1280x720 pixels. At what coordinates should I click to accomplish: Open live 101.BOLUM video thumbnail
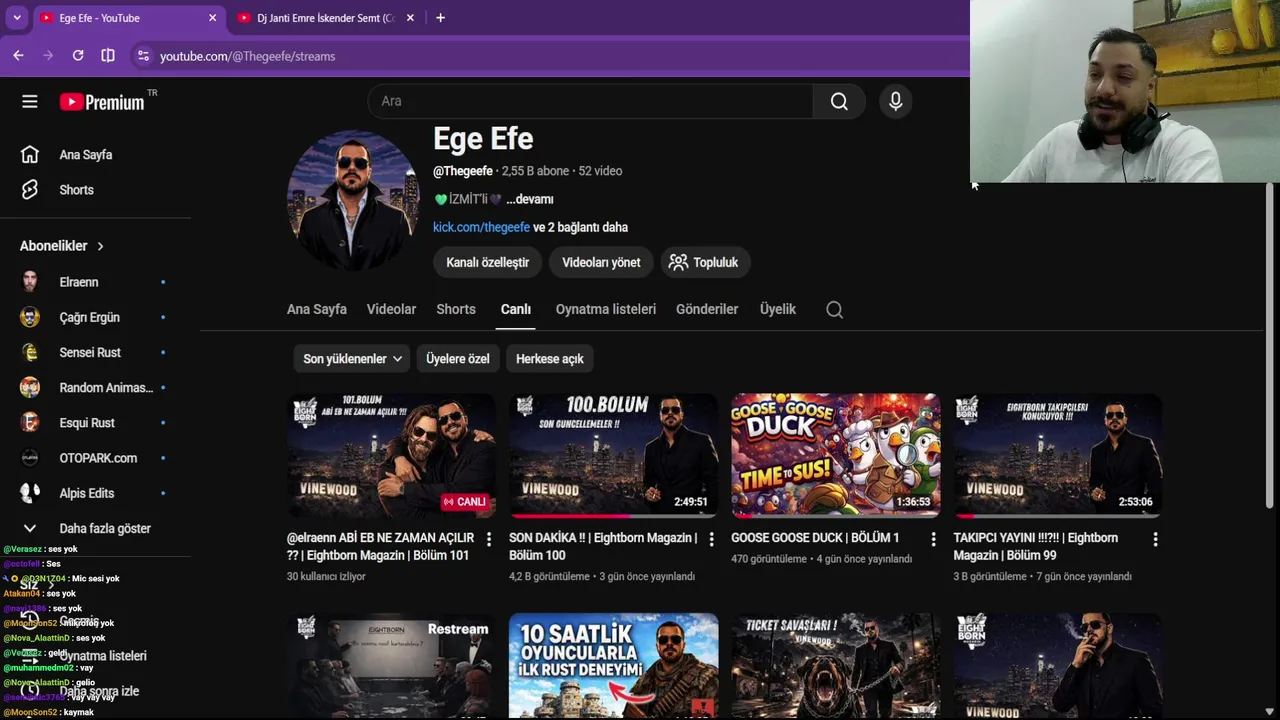(391, 455)
